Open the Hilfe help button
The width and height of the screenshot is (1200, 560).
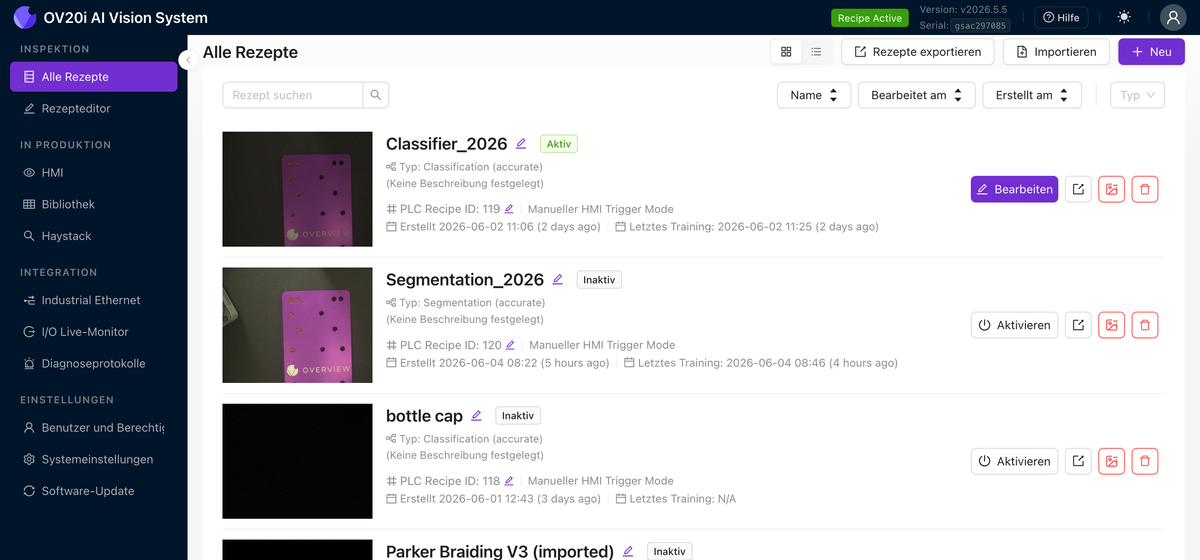(x=1060, y=17)
